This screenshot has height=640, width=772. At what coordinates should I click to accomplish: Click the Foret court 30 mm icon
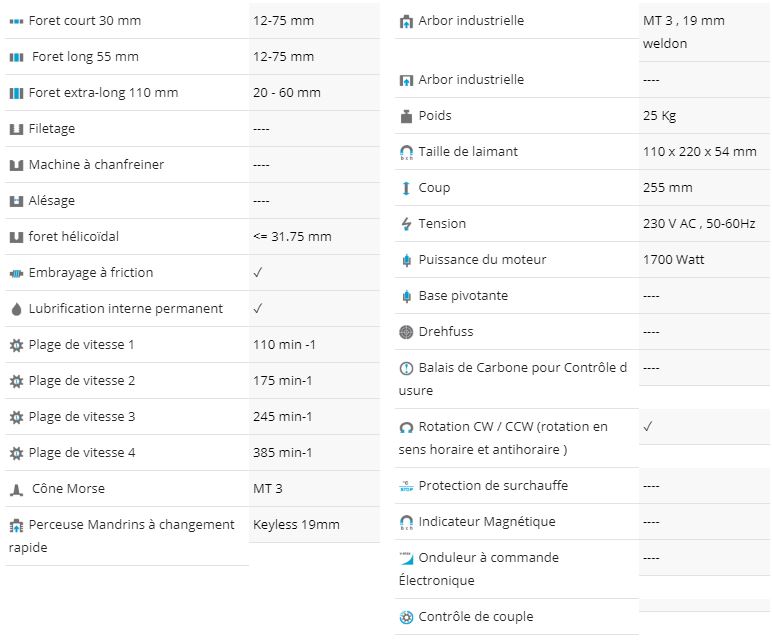16,21
